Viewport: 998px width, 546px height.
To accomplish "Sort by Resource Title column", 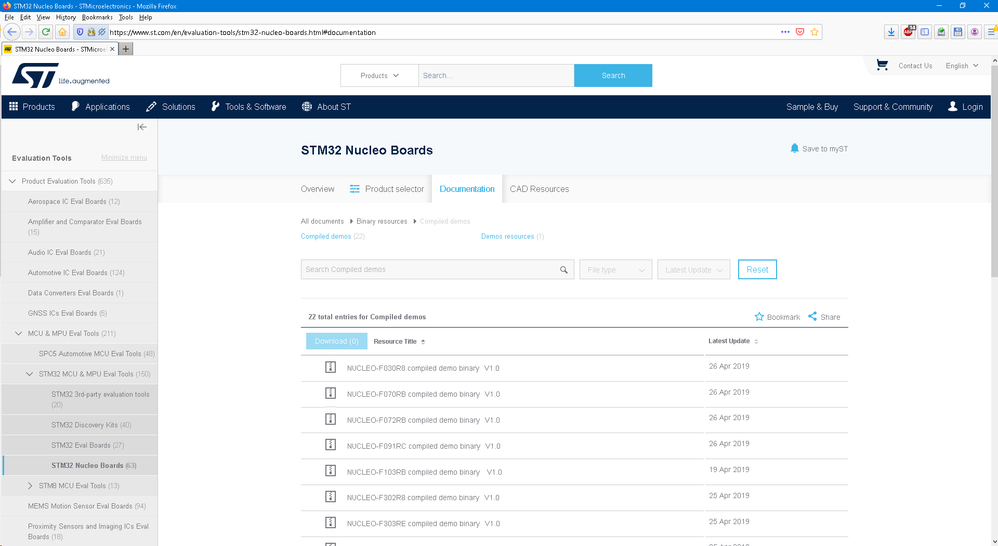I will [x=399, y=342].
